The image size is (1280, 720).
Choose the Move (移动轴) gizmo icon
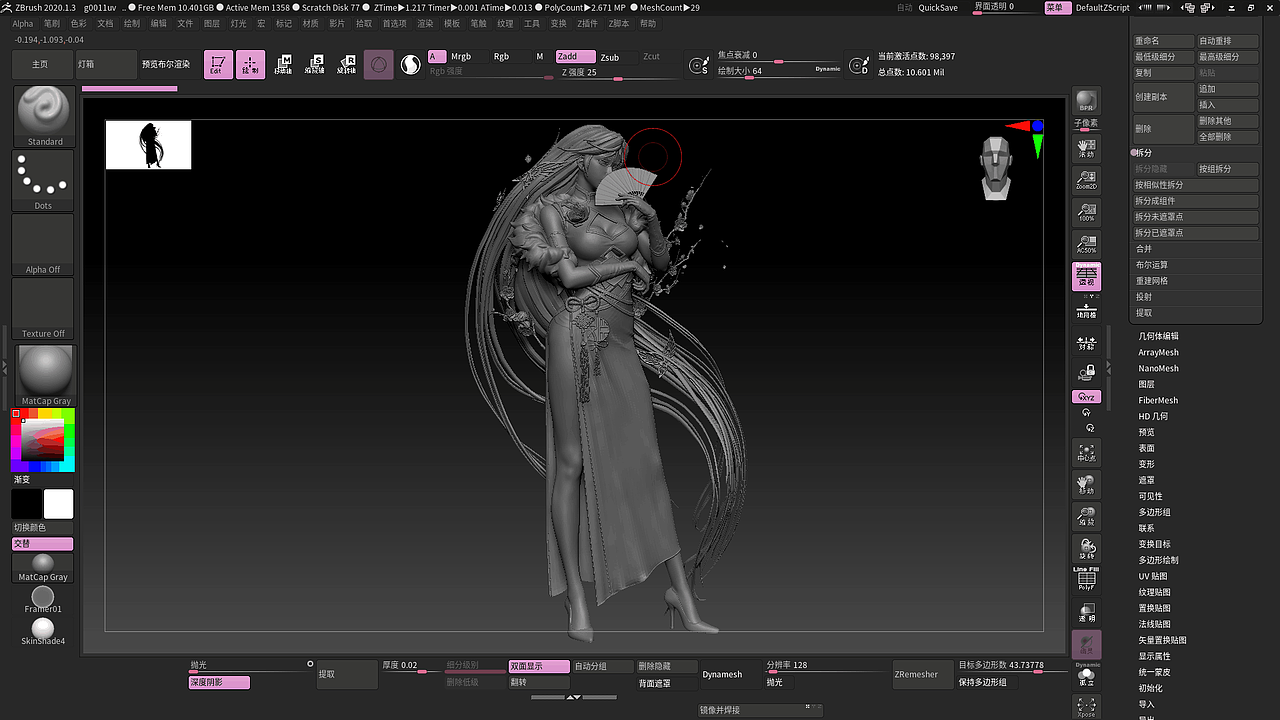pos(284,65)
